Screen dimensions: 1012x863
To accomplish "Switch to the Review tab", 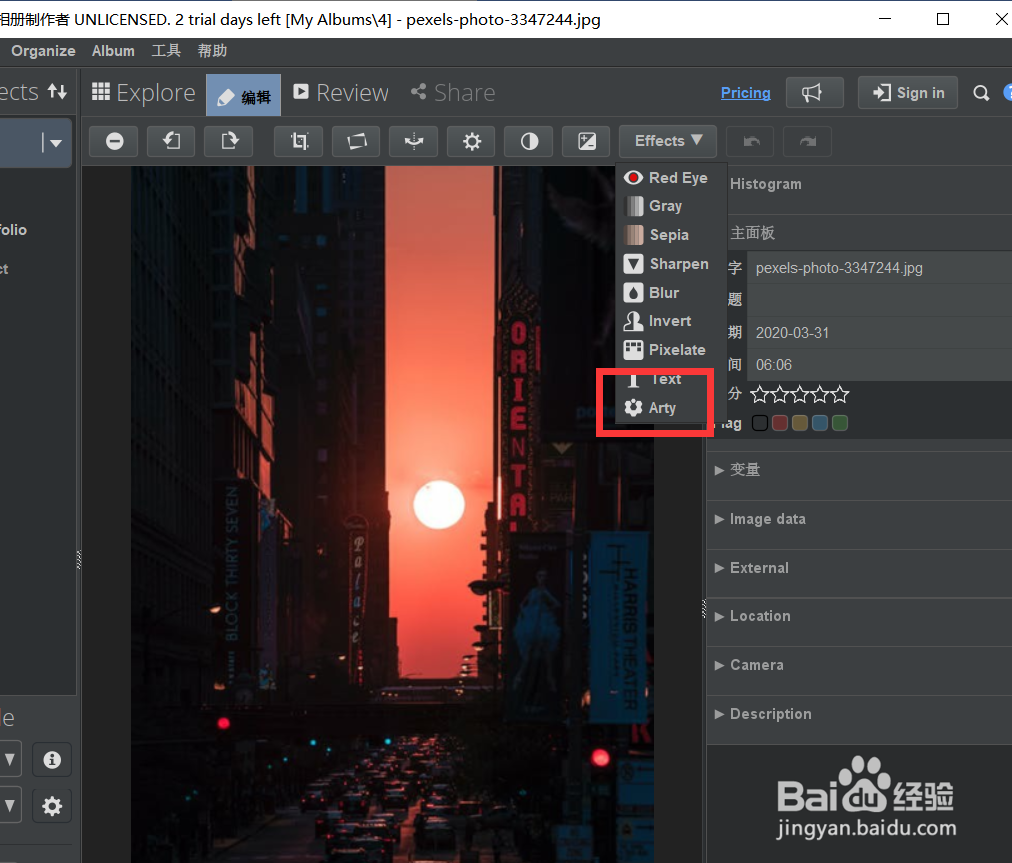I will tap(341, 92).
